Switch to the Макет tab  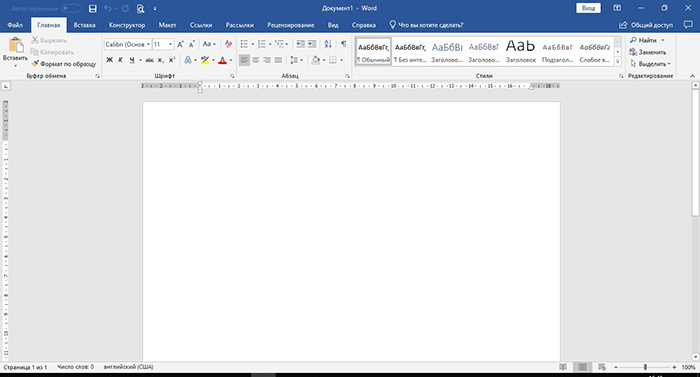pyautogui.click(x=167, y=25)
